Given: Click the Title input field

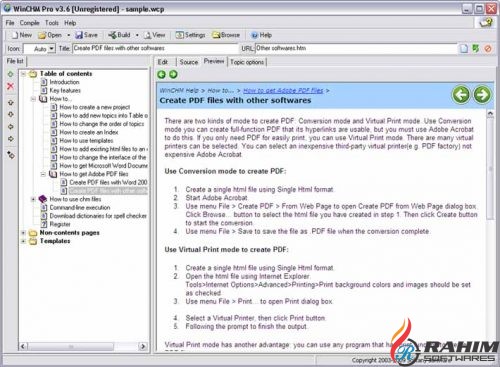Looking at the screenshot, I should (156, 48).
